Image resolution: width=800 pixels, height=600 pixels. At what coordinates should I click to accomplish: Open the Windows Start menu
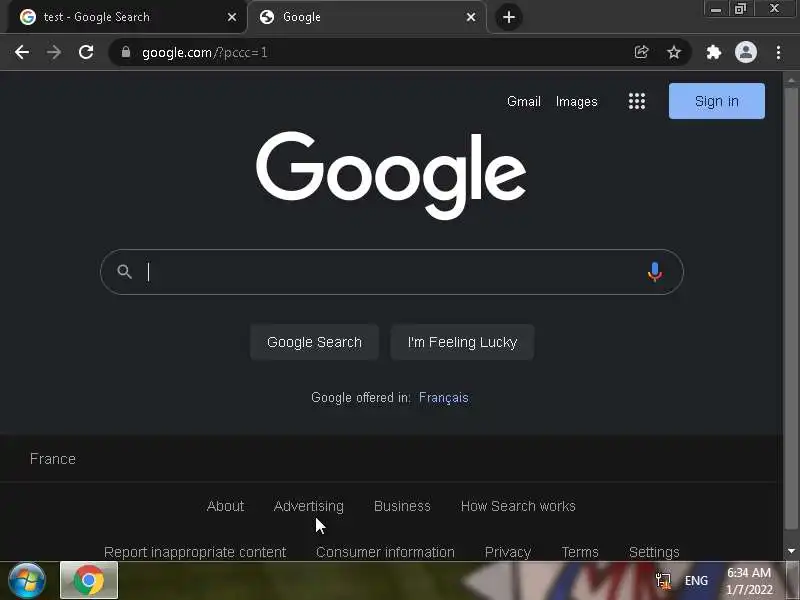(27, 581)
